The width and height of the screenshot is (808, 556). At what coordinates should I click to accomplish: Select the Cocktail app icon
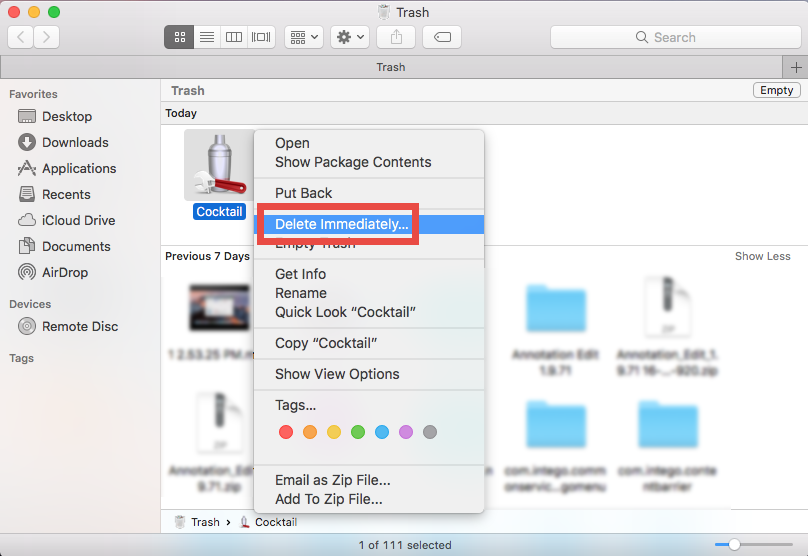(x=220, y=165)
